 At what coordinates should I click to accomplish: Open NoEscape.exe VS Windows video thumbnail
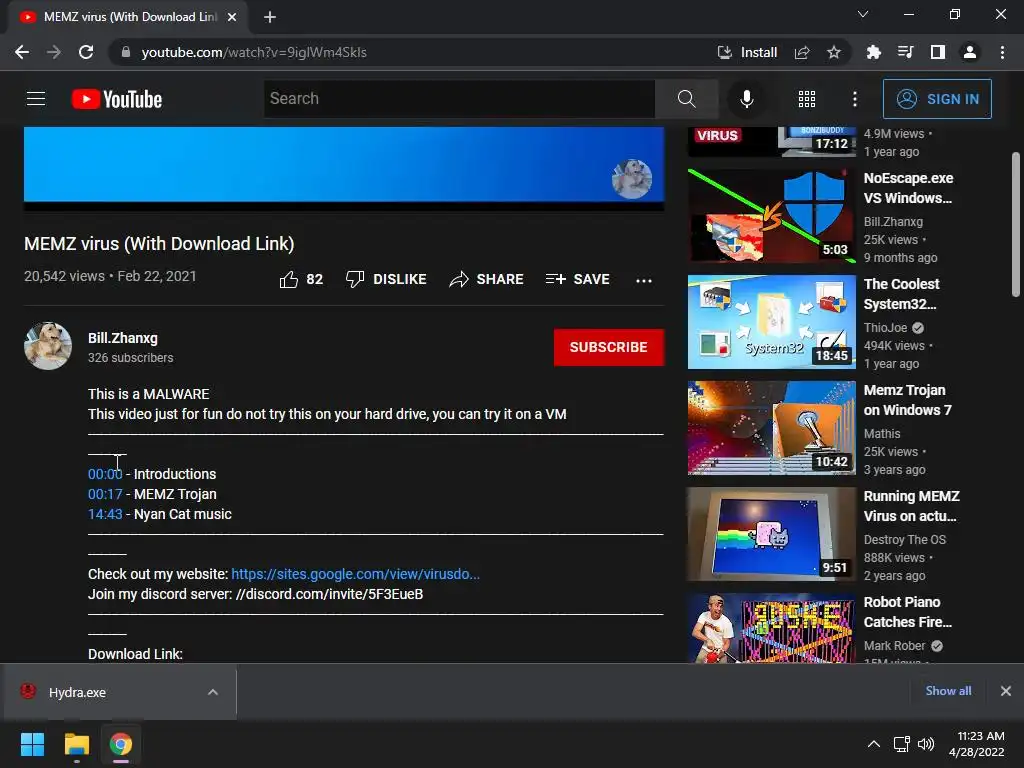coord(771,216)
